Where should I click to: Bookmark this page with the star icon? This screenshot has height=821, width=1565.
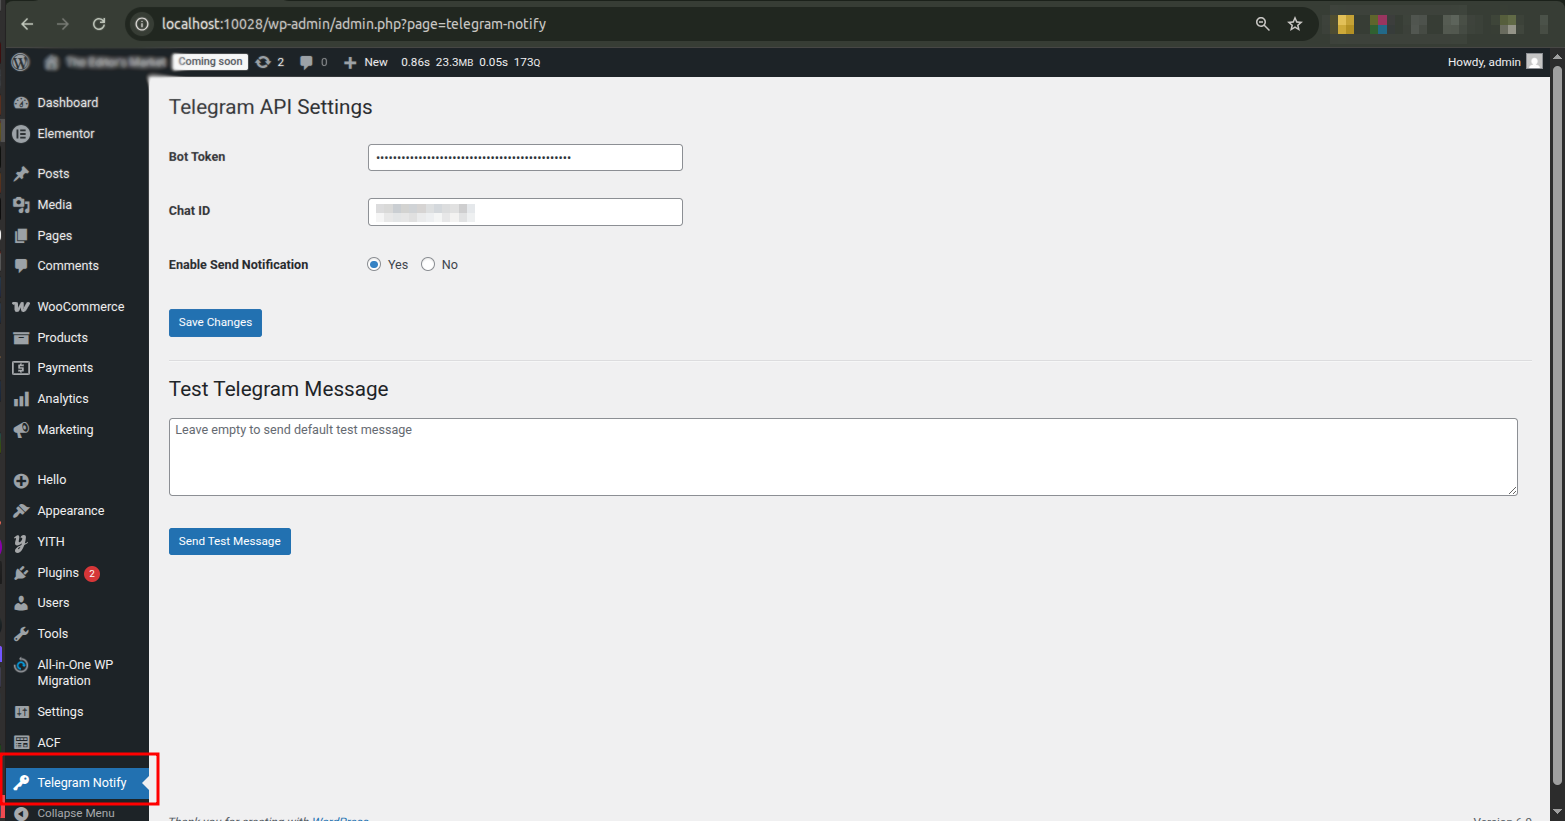1295,24
